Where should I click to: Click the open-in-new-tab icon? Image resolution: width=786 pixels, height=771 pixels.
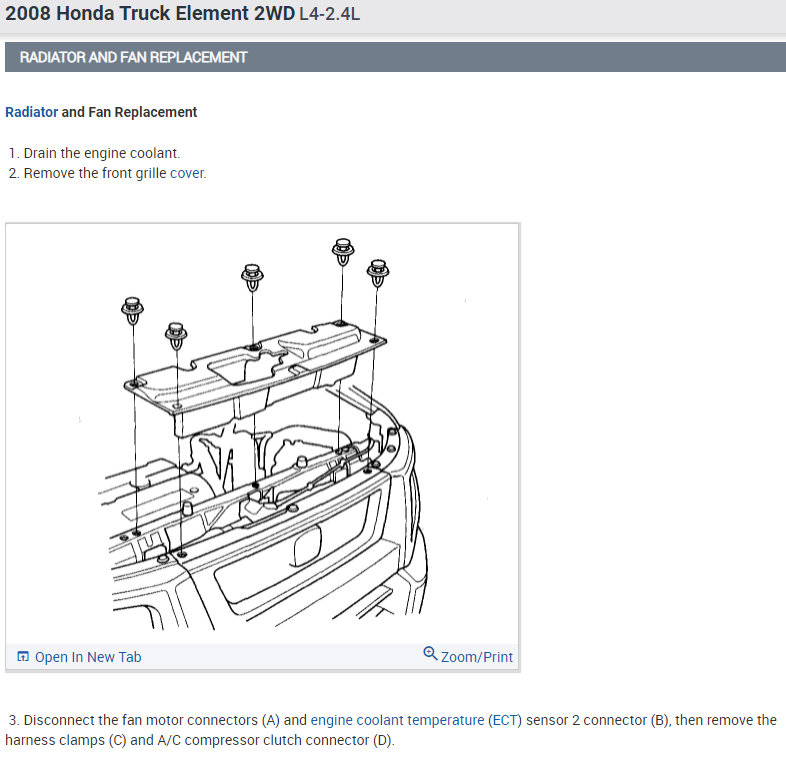[23, 657]
